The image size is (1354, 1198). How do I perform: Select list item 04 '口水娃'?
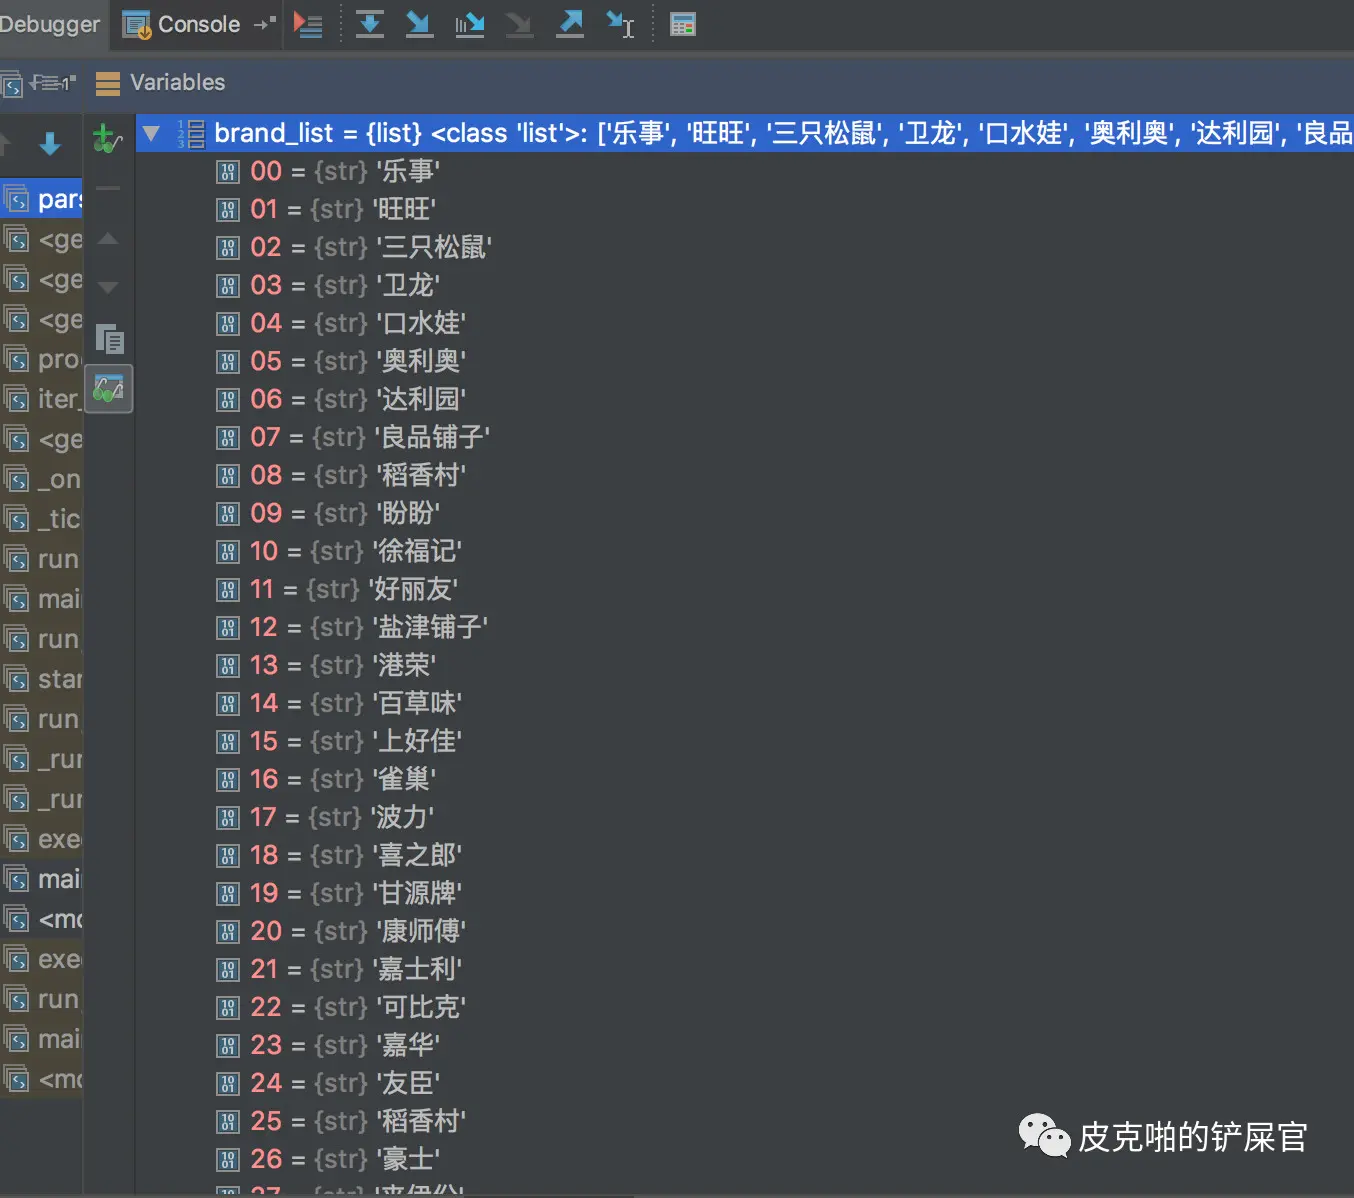point(744,323)
